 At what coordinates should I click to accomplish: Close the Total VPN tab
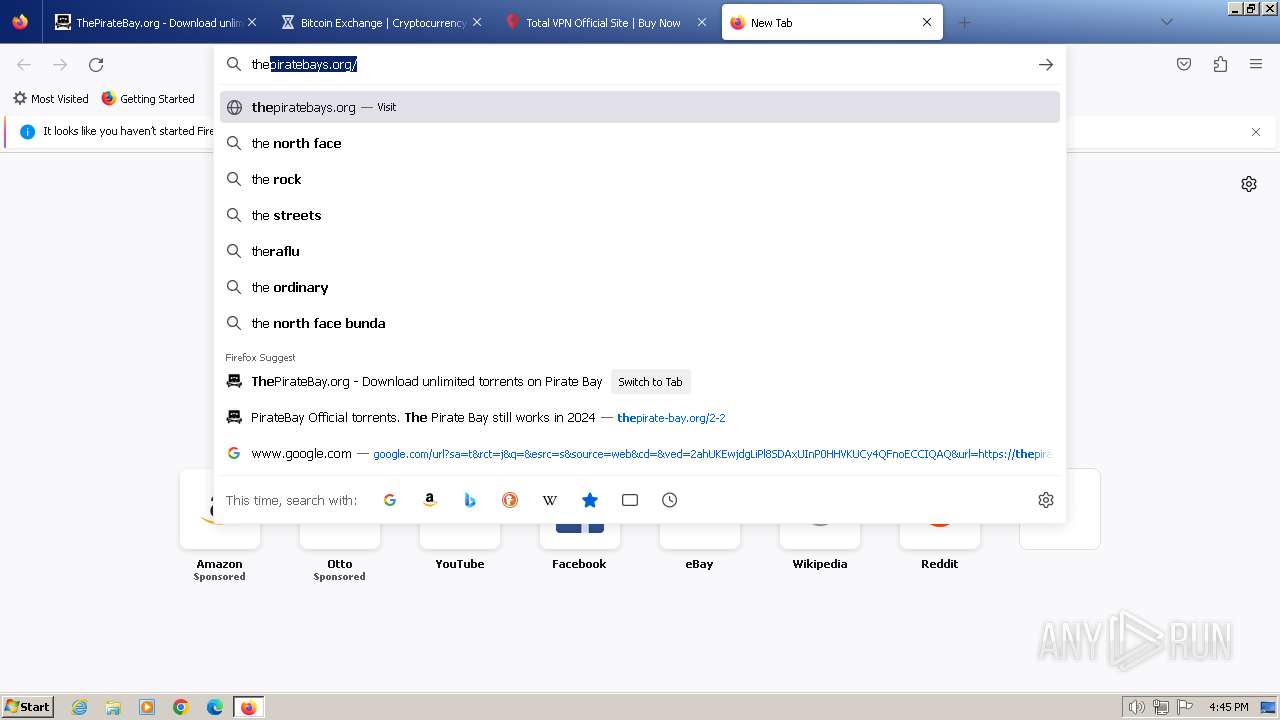tap(702, 22)
